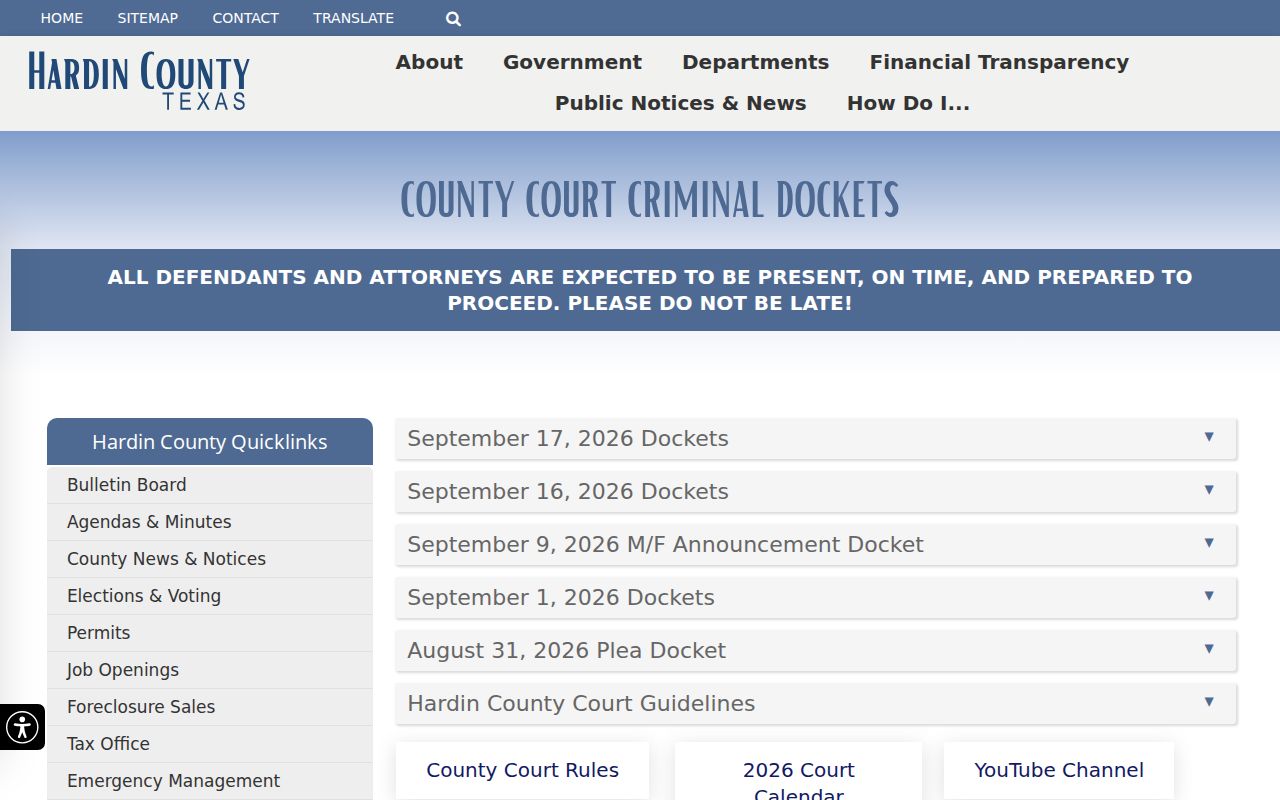Open Job Openings quicklink
The width and height of the screenshot is (1280, 800).
pyautogui.click(x=210, y=670)
